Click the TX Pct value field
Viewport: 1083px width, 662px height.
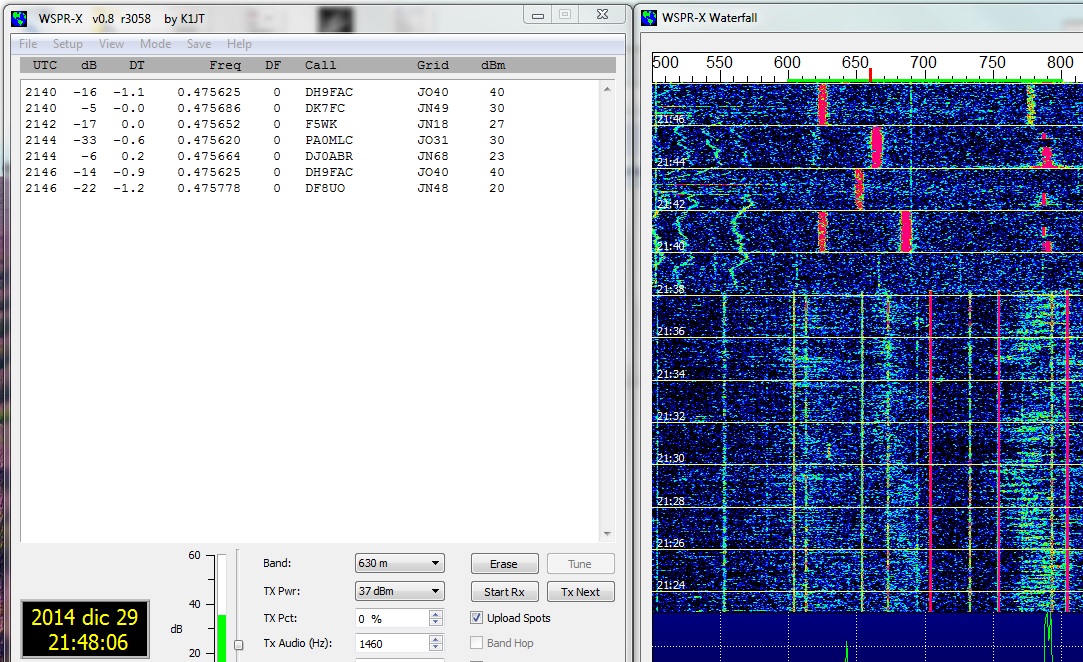click(x=392, y=618)
